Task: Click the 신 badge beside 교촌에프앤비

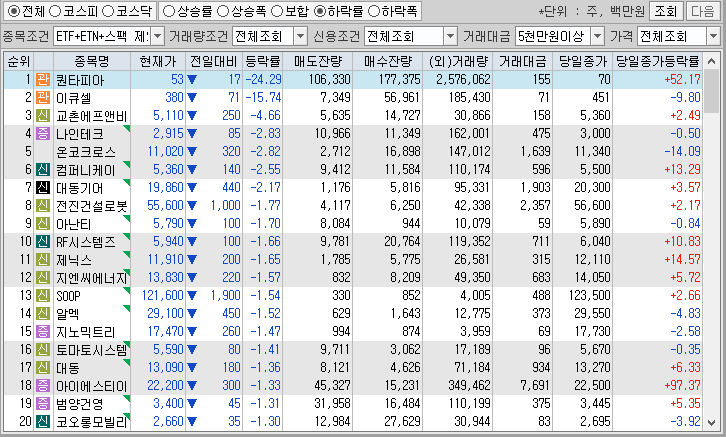Action: tap(43, 115)
